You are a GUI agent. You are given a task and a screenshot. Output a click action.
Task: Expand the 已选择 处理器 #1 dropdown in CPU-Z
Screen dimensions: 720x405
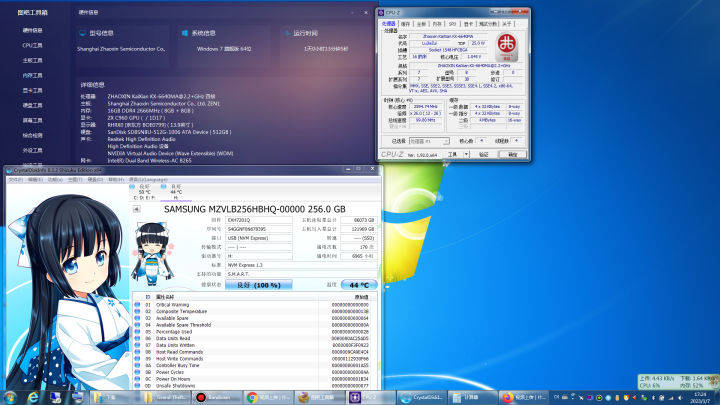point(429,141)
